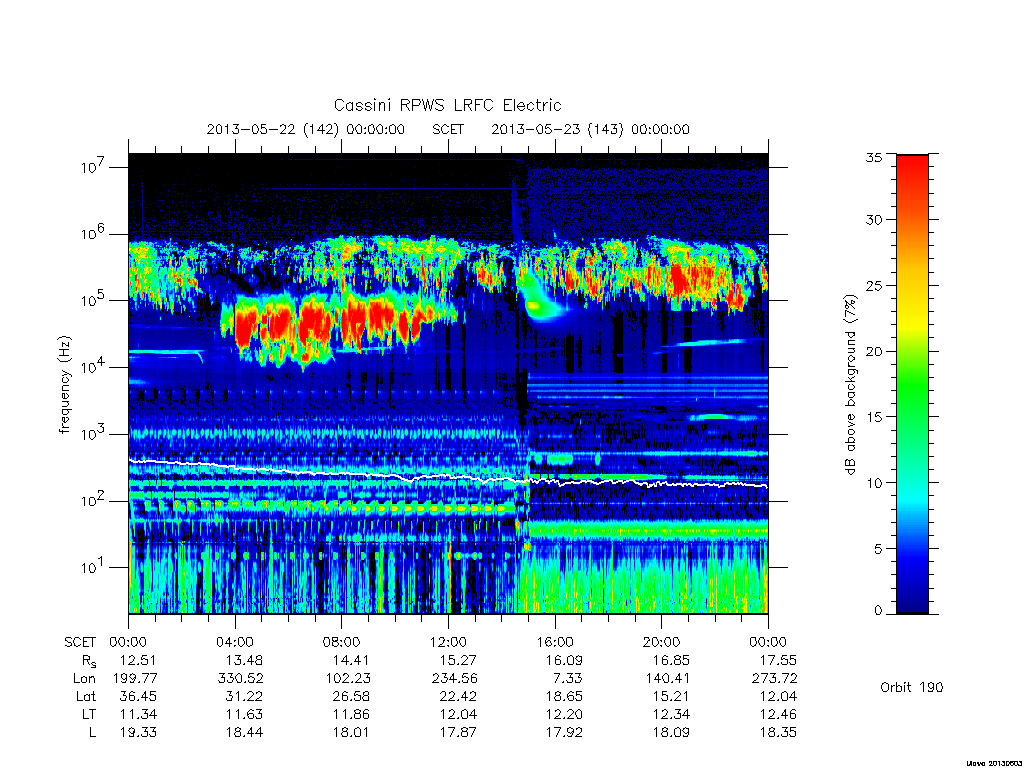Click the color bar at 20 dB yellow-green
The width and height of the screenshot is (1024, 768).
(912, 351)
